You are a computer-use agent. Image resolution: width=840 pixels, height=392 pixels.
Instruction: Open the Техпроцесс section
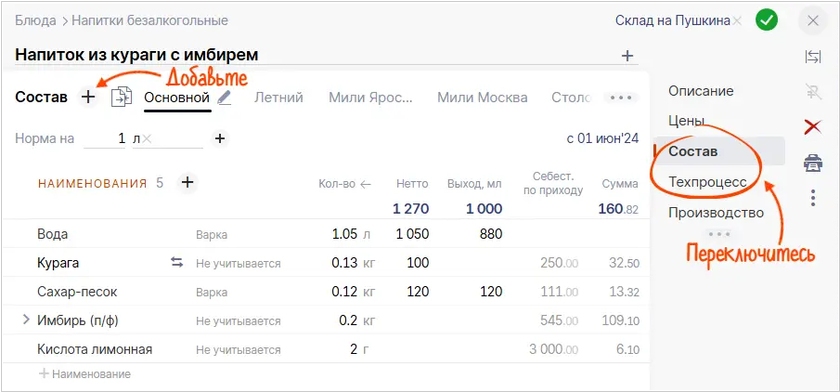(707, 182)
